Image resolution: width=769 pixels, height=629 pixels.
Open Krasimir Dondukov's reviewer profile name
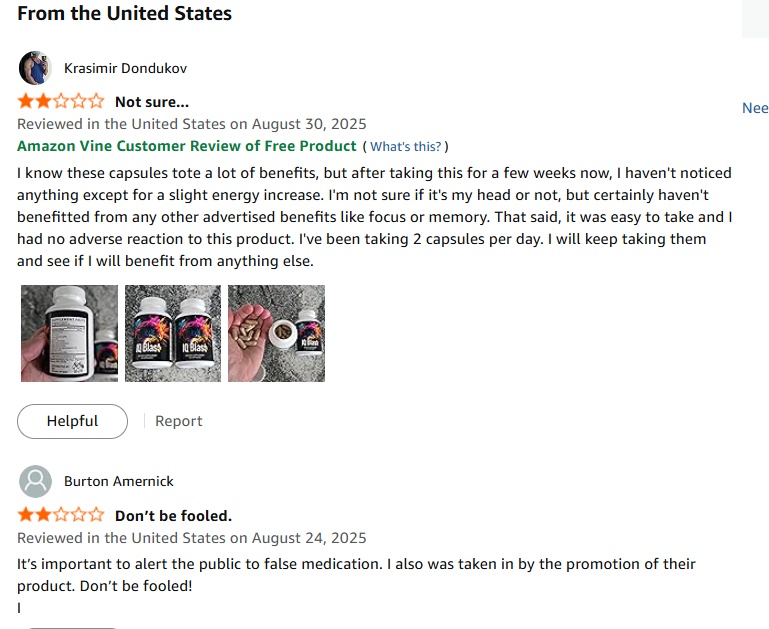coord(125,68)
